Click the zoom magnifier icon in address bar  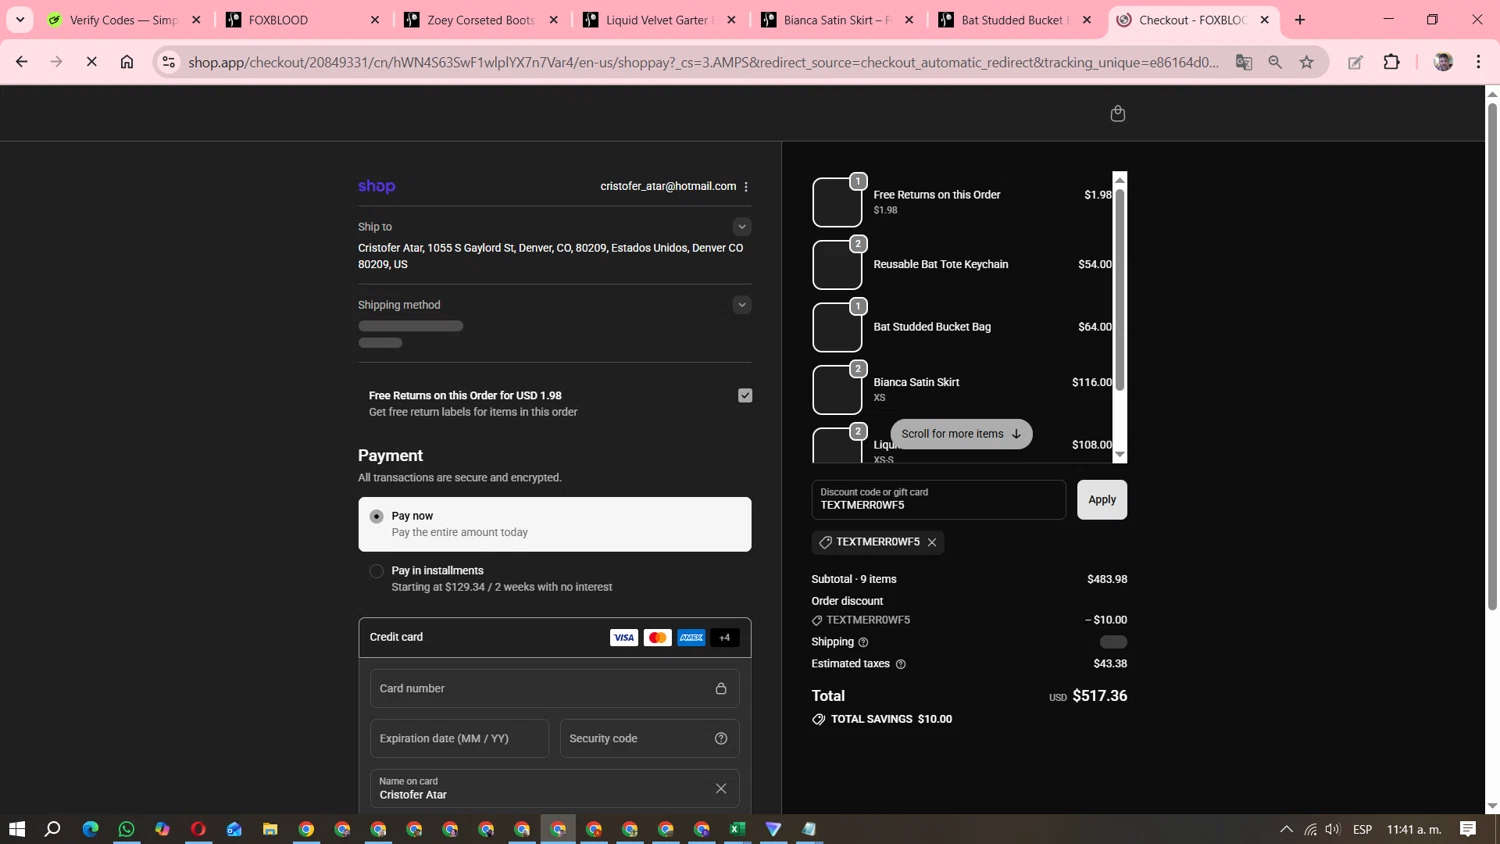(1275, 62)
